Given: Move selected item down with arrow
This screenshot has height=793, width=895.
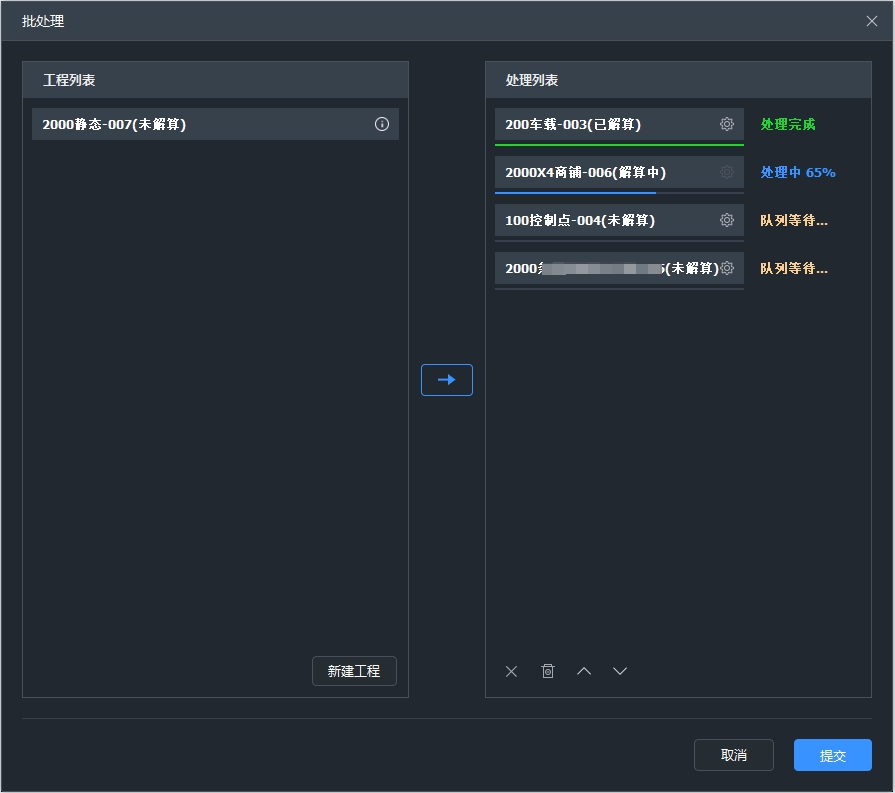Looking at the screenshot, I should [620, 671].
